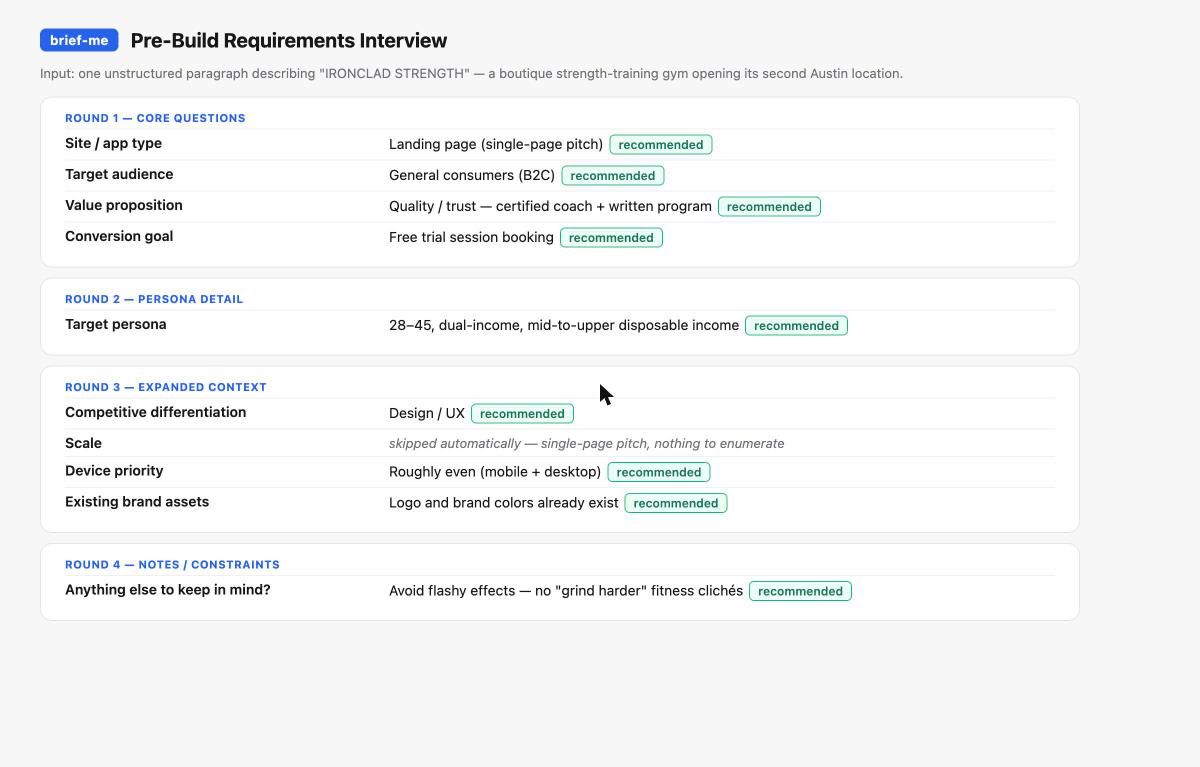1200x767 pixels.
Task: Select the Landing page (single-page pitch) answer
Action: point(496,144)
